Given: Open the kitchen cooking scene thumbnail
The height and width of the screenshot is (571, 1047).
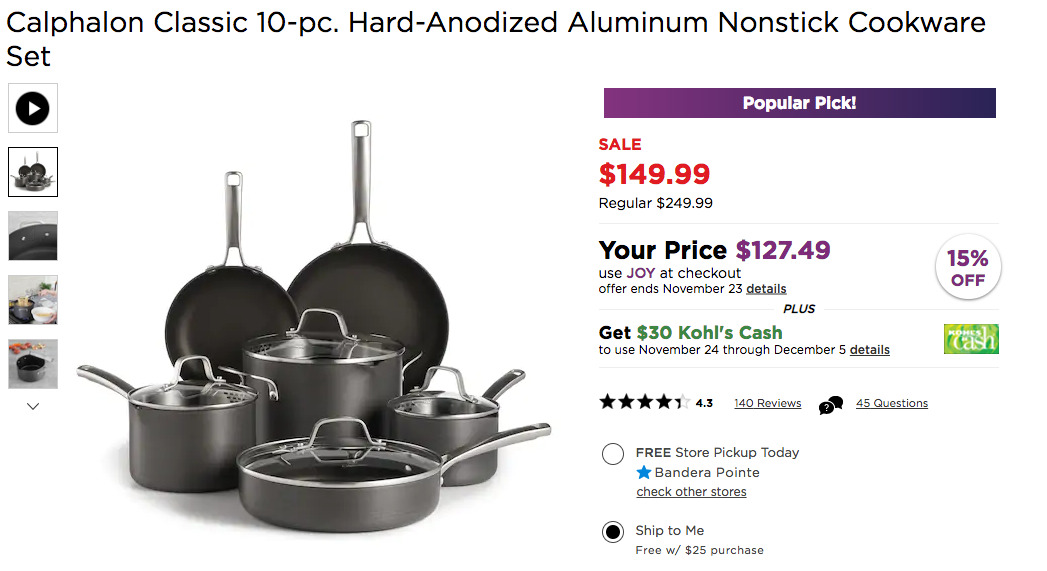Looking at the screenshot, I should click(33, 300).
